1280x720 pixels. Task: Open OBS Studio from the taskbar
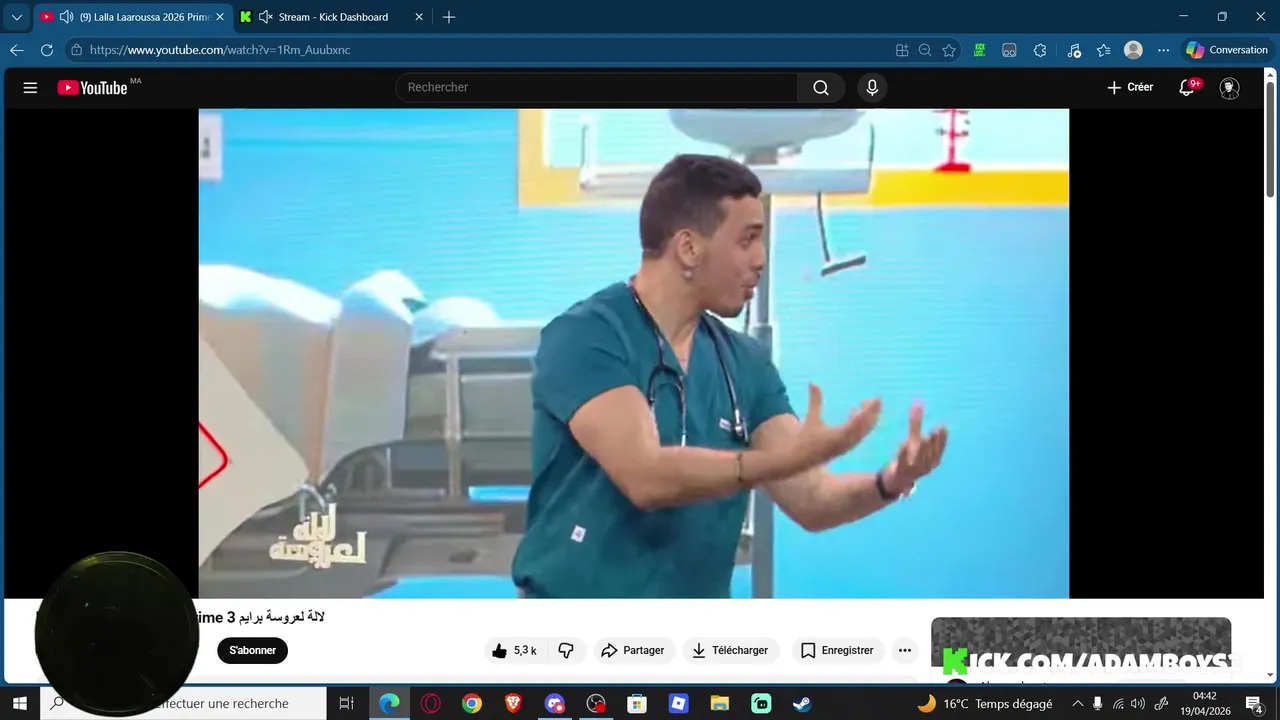(596, 704)
